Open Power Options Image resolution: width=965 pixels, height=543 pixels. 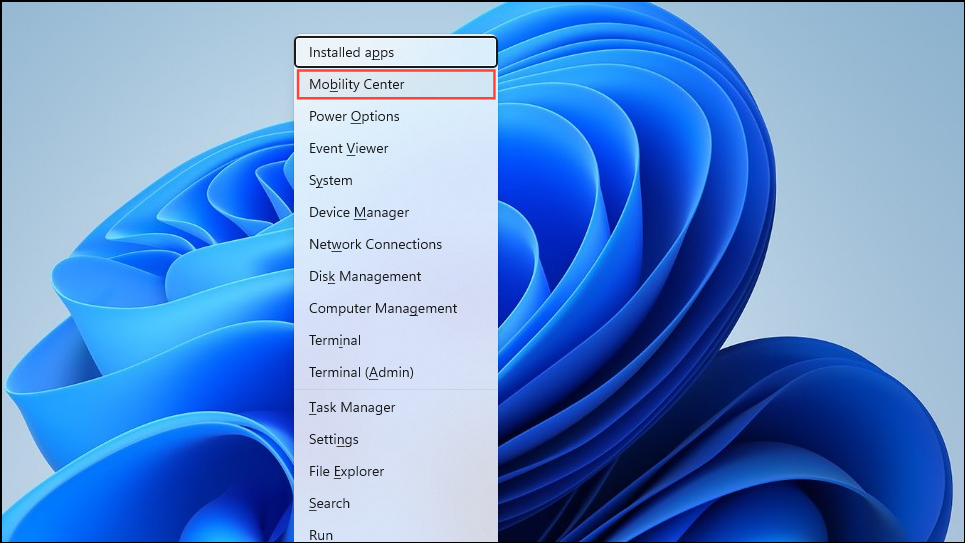(396, 116)
